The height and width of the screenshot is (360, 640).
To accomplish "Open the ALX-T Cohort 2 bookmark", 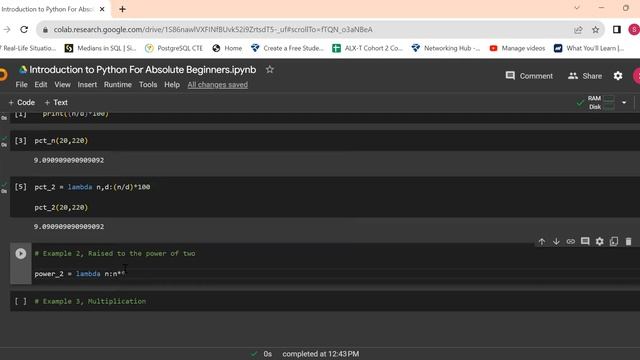I will [x=367, y=48].
